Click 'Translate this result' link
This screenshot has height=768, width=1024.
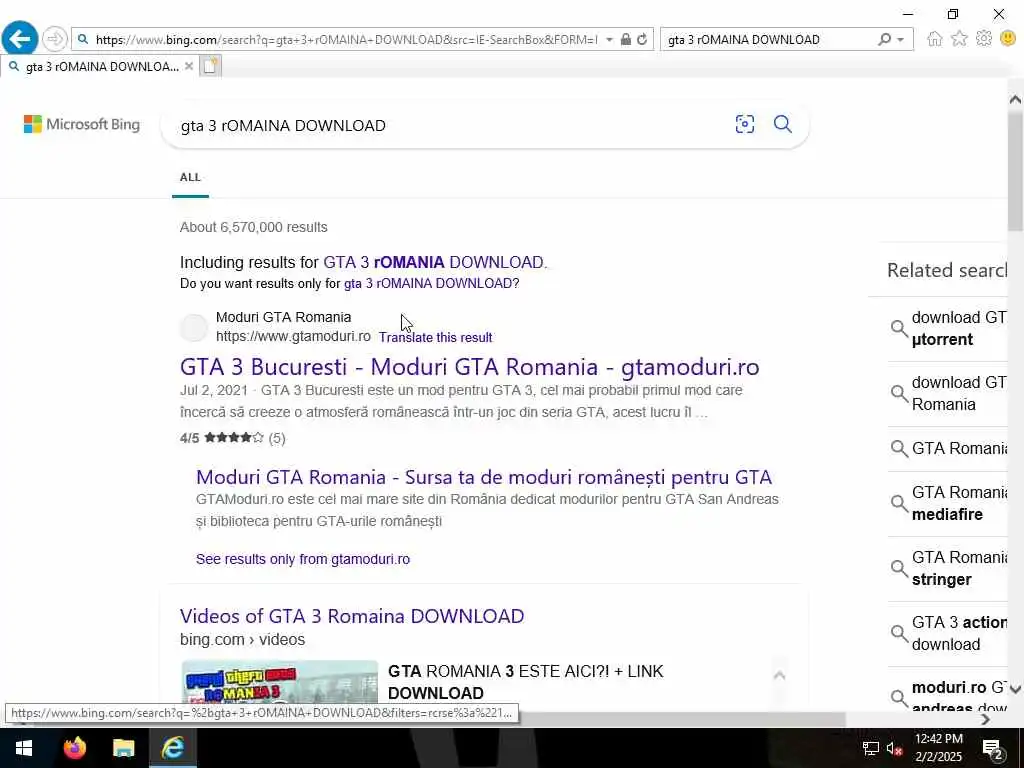(436, 337)
